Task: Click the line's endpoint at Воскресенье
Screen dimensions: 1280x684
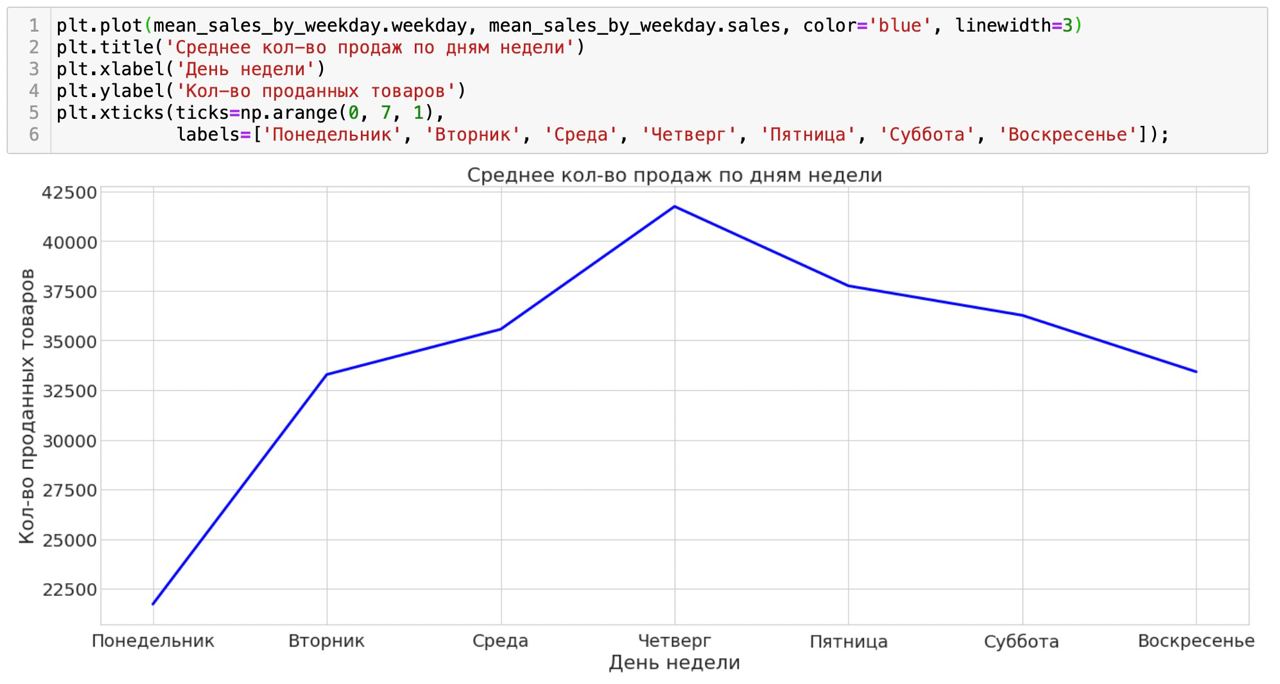Action: click(1196, 372)
